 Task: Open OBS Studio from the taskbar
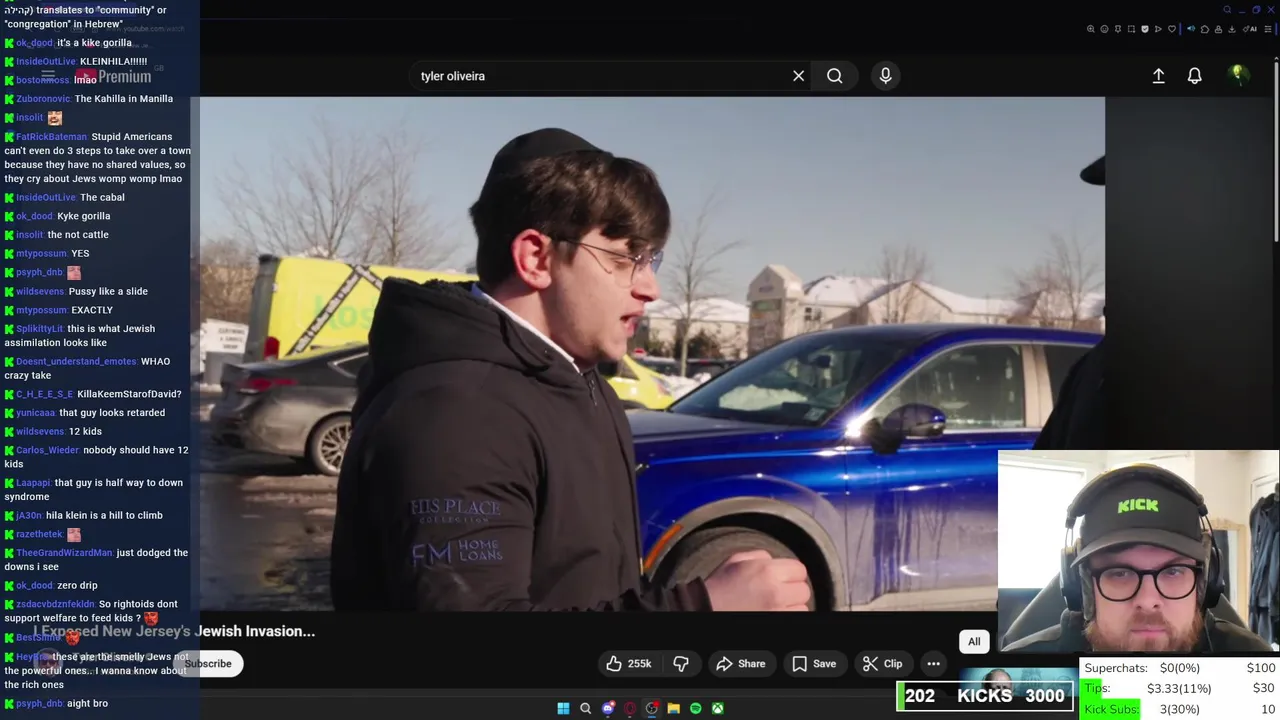tap(652, 708)
